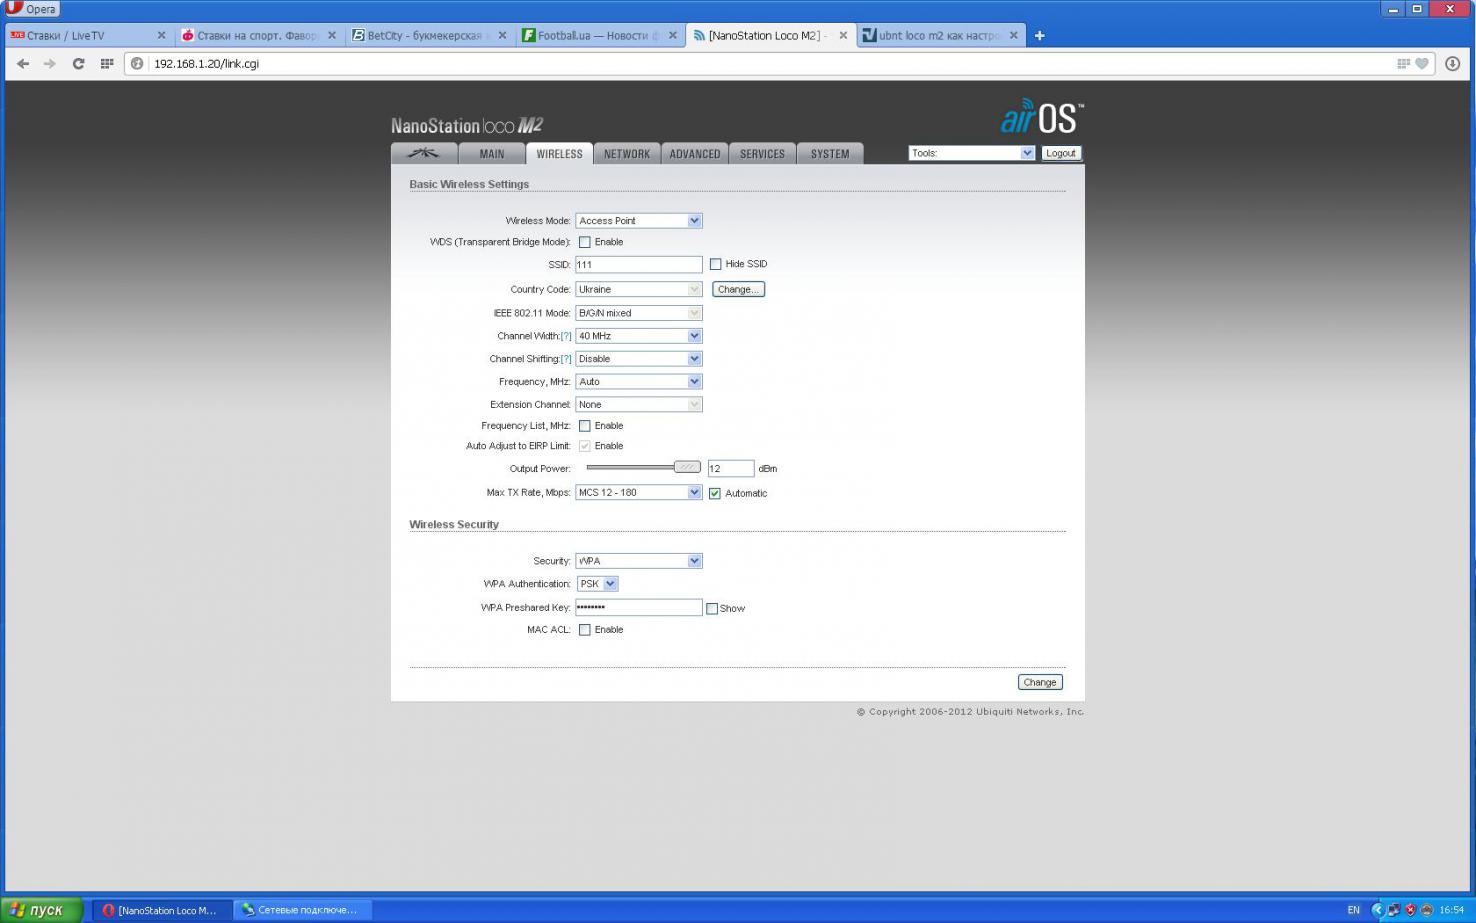Click the bottom Change button
The width and height of the screenshot is (1476, 923).
pos(1040,682)
